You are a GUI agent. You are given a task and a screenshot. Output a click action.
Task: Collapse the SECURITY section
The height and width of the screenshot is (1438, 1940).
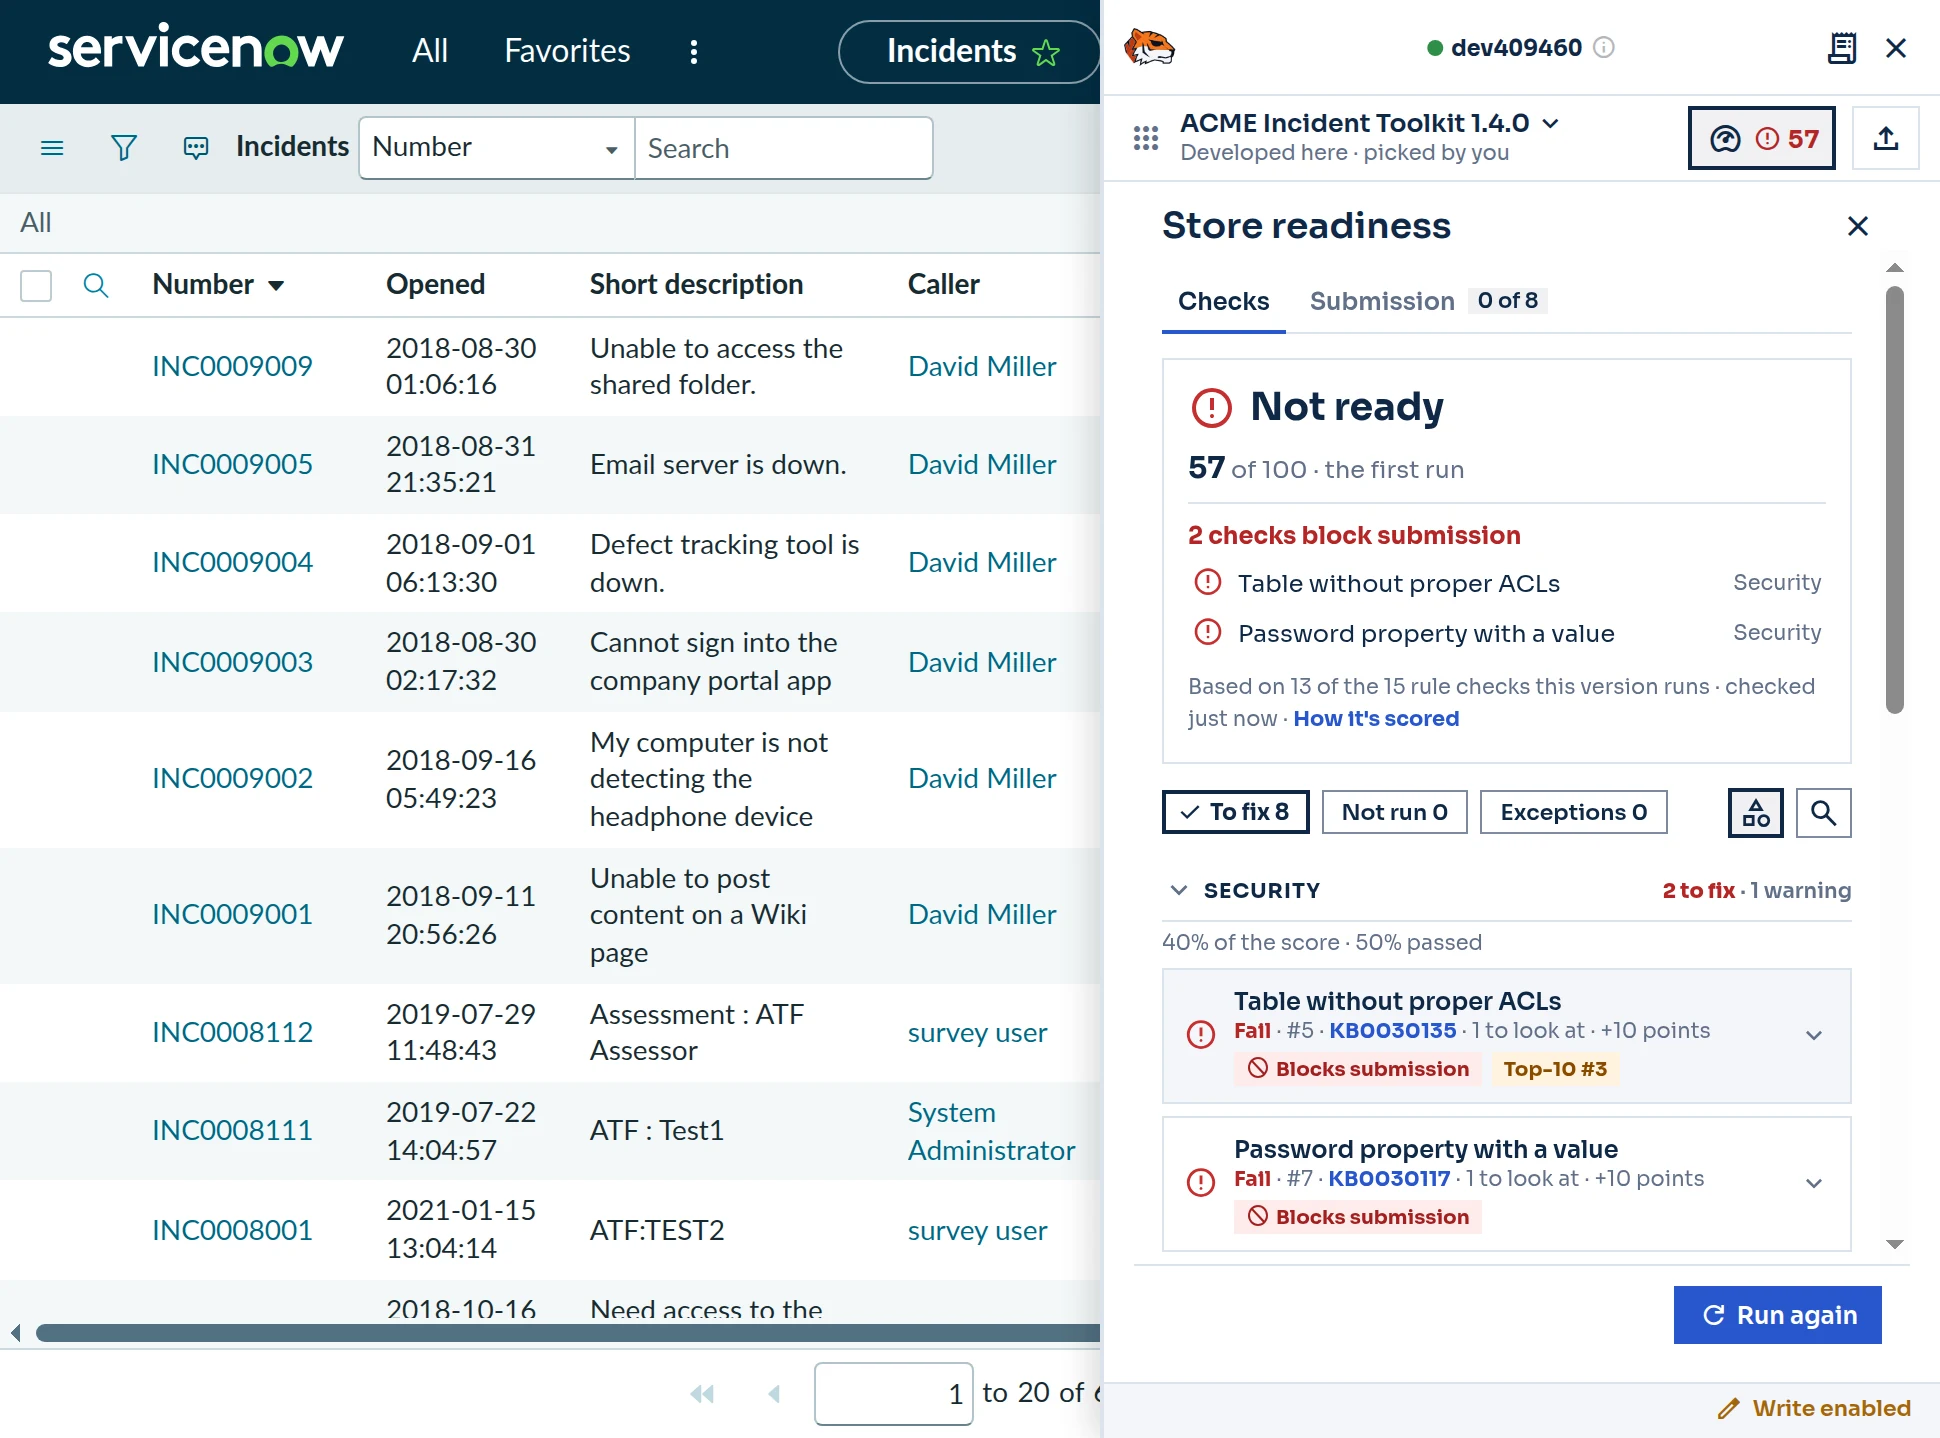coord(1179,890)
